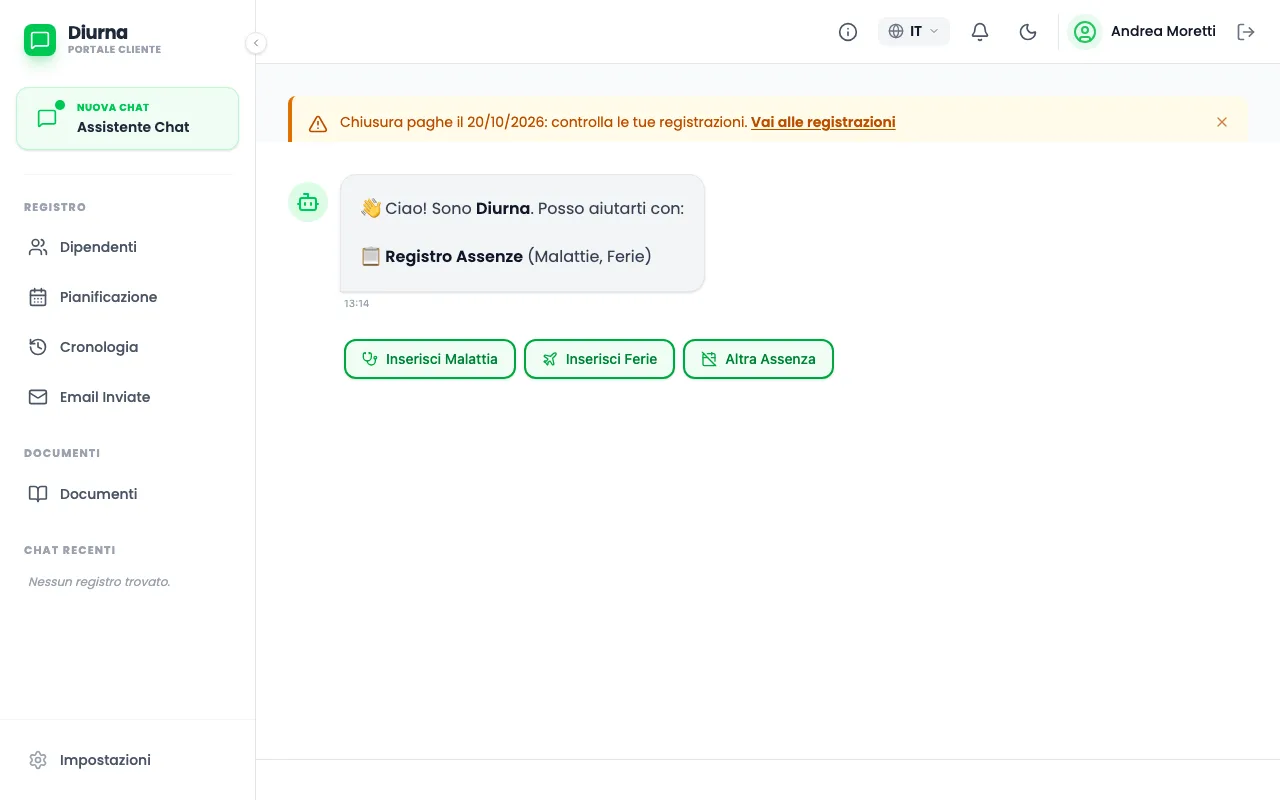
Task: Open Dipendenti in the sidebar
Action: [x=128, y=247]
